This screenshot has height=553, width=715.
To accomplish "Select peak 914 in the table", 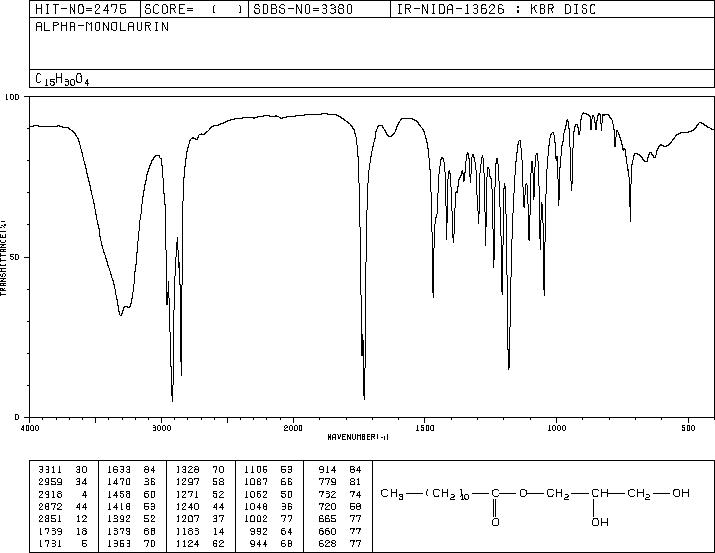I will [340, 470].
